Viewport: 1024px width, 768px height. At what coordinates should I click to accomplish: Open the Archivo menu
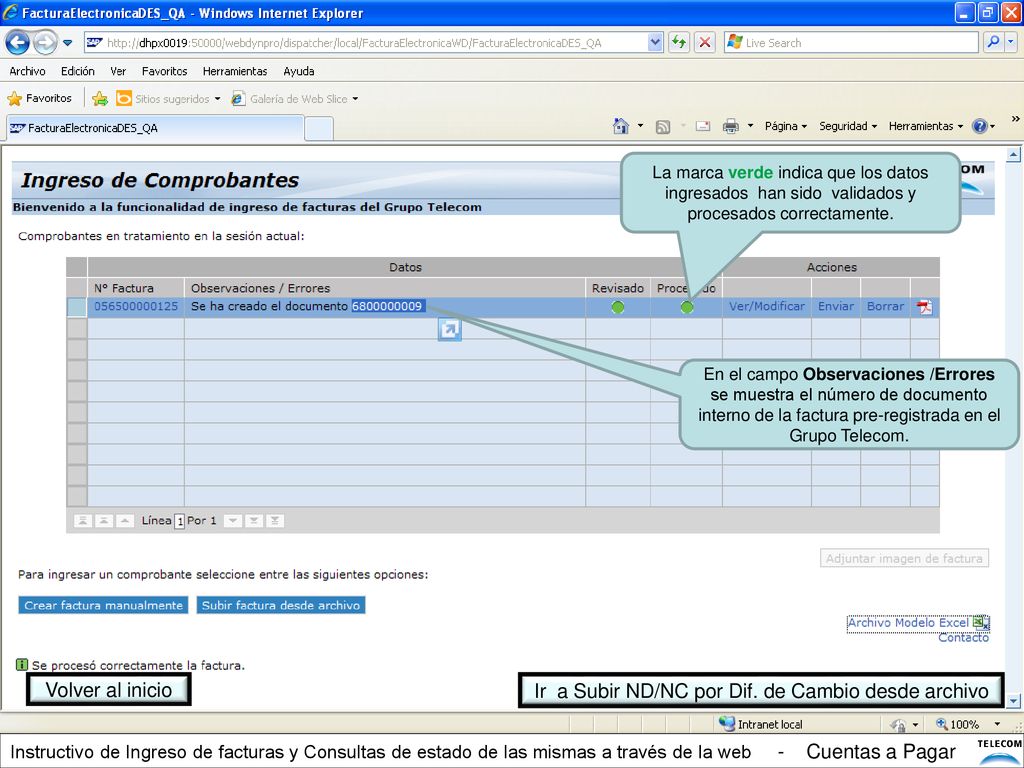click(x=27, y=71)
